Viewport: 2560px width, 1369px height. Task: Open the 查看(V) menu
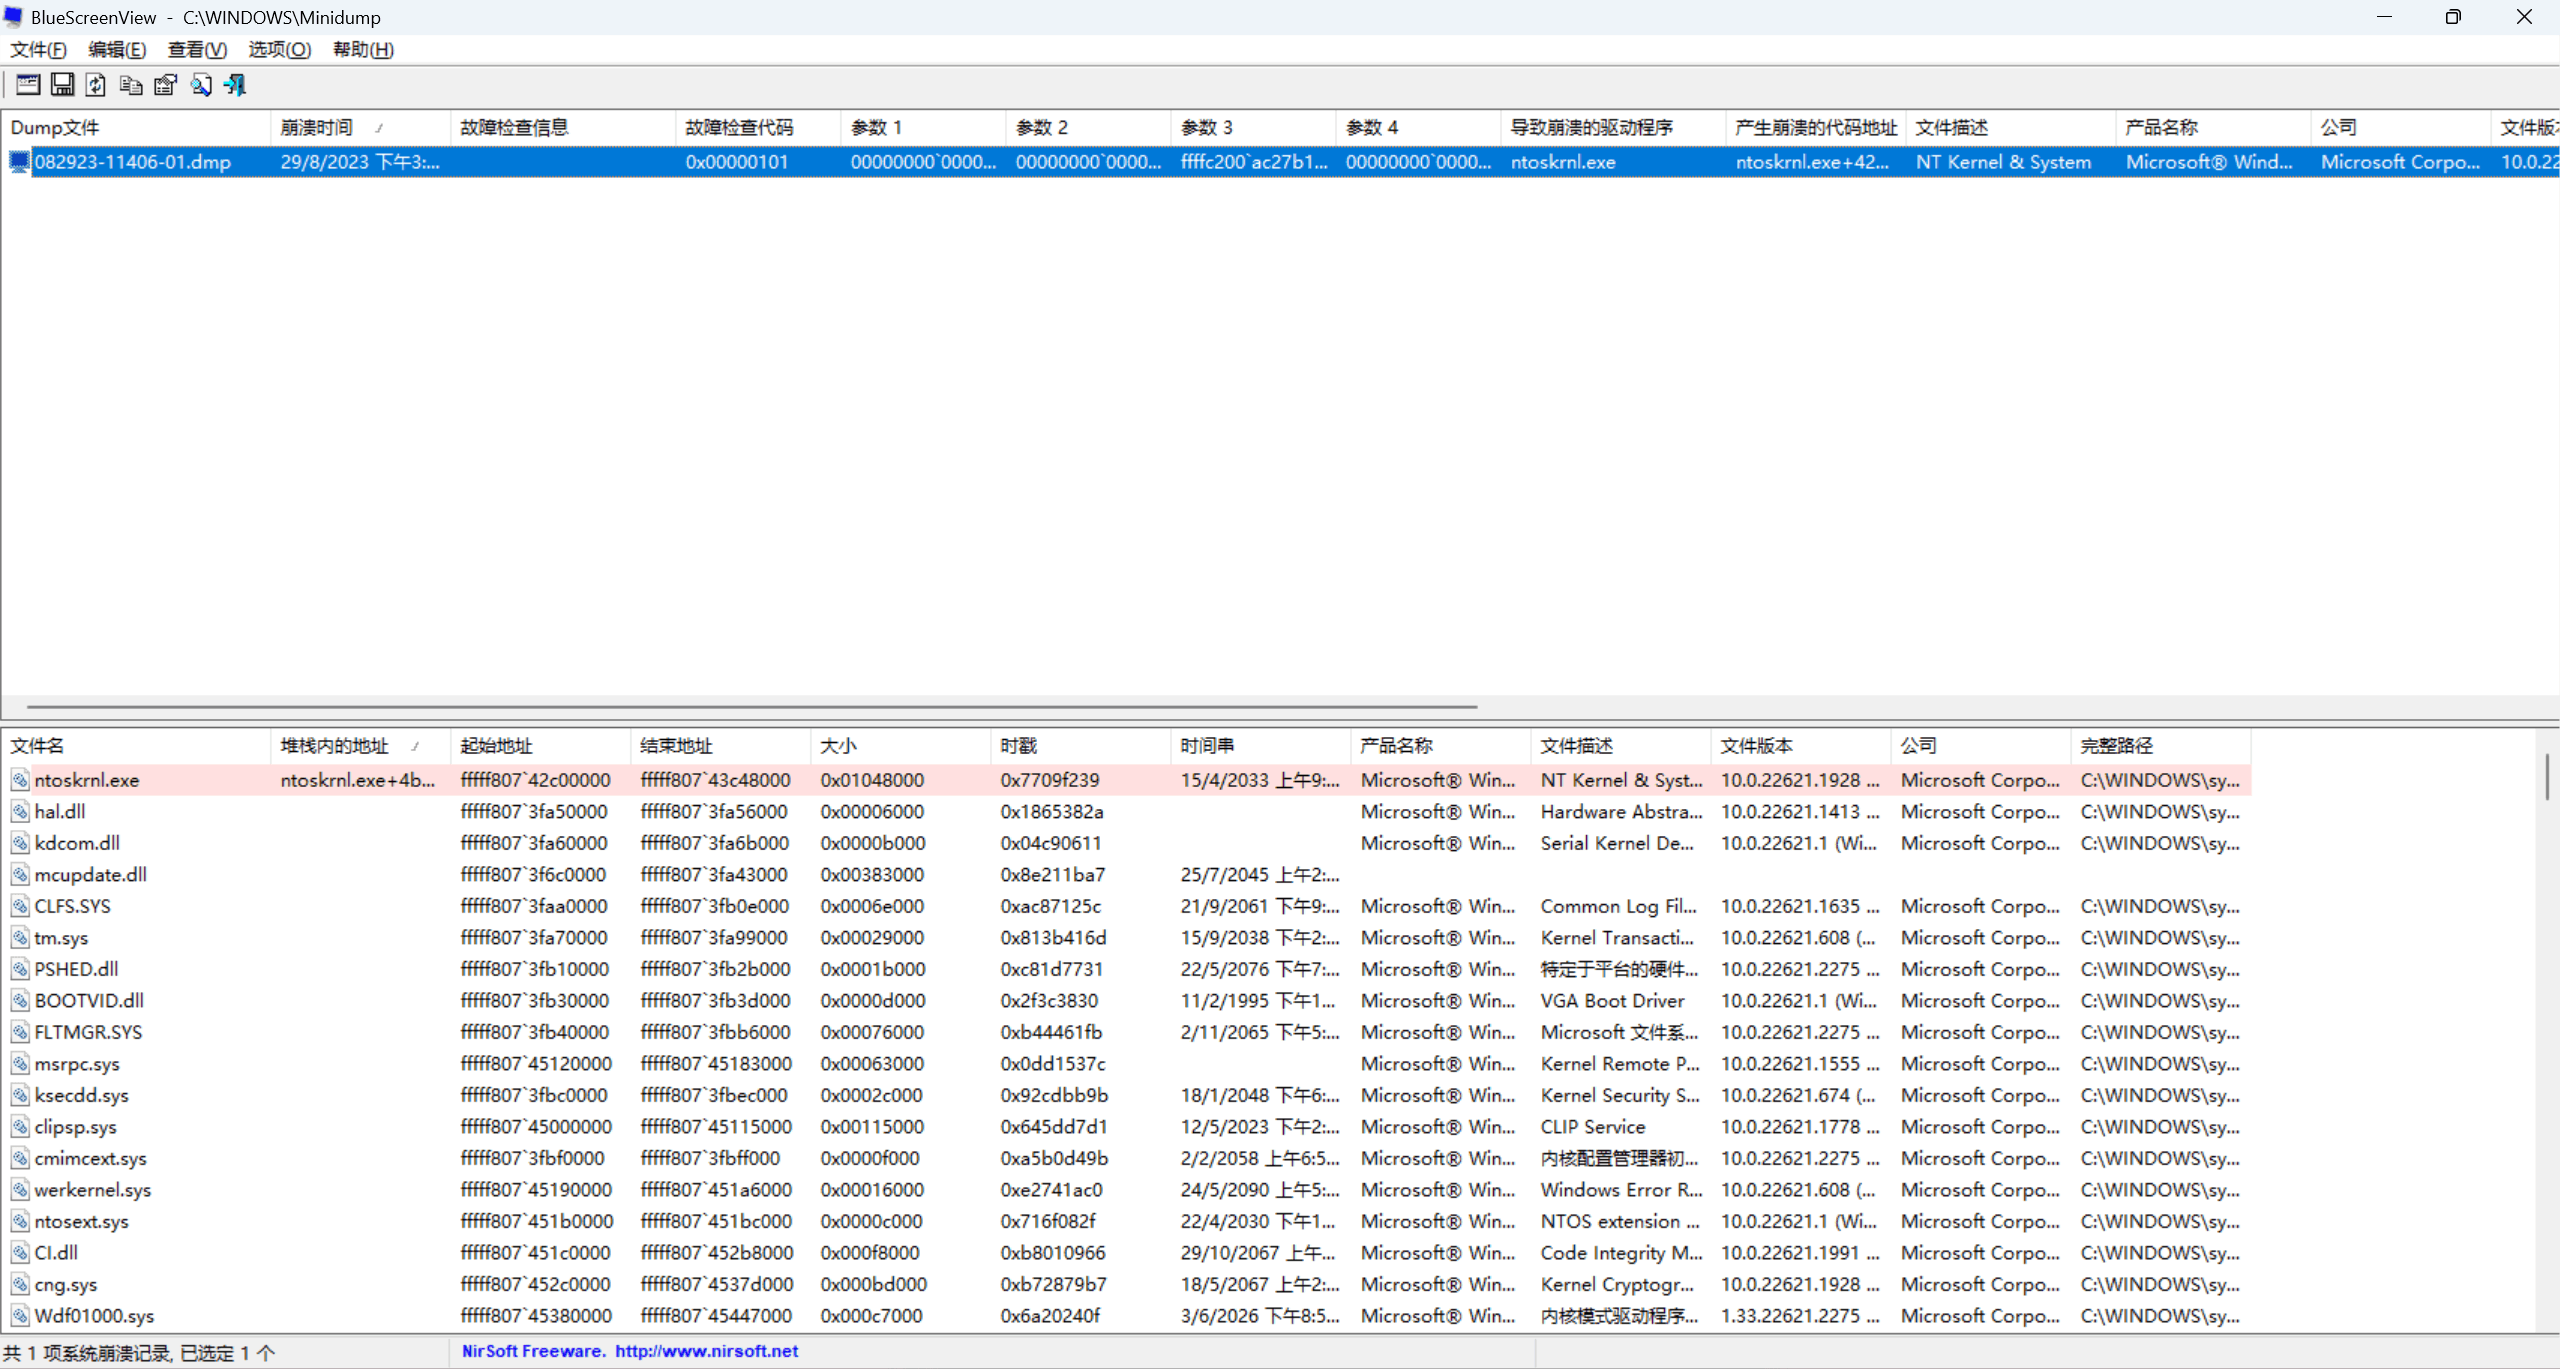[x=197, y=50]
